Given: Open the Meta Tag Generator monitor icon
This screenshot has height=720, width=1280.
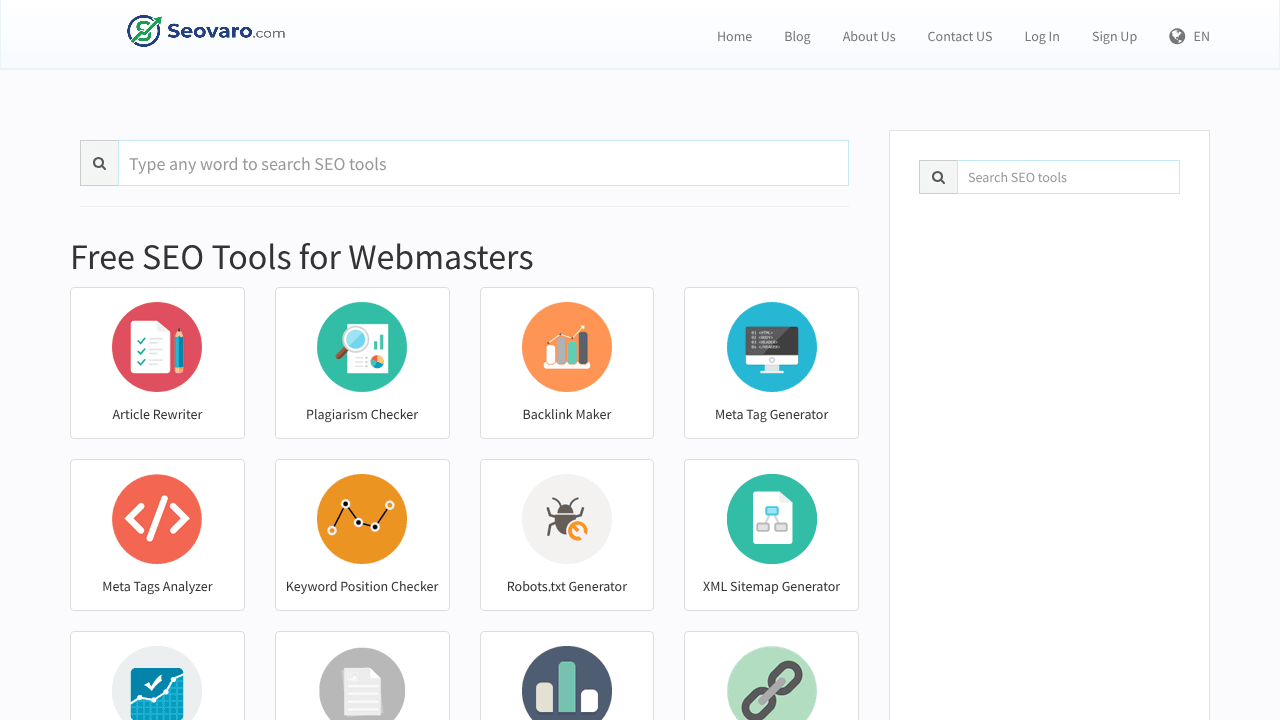Looking at the screenshot, I should click(x=772, y=347).
